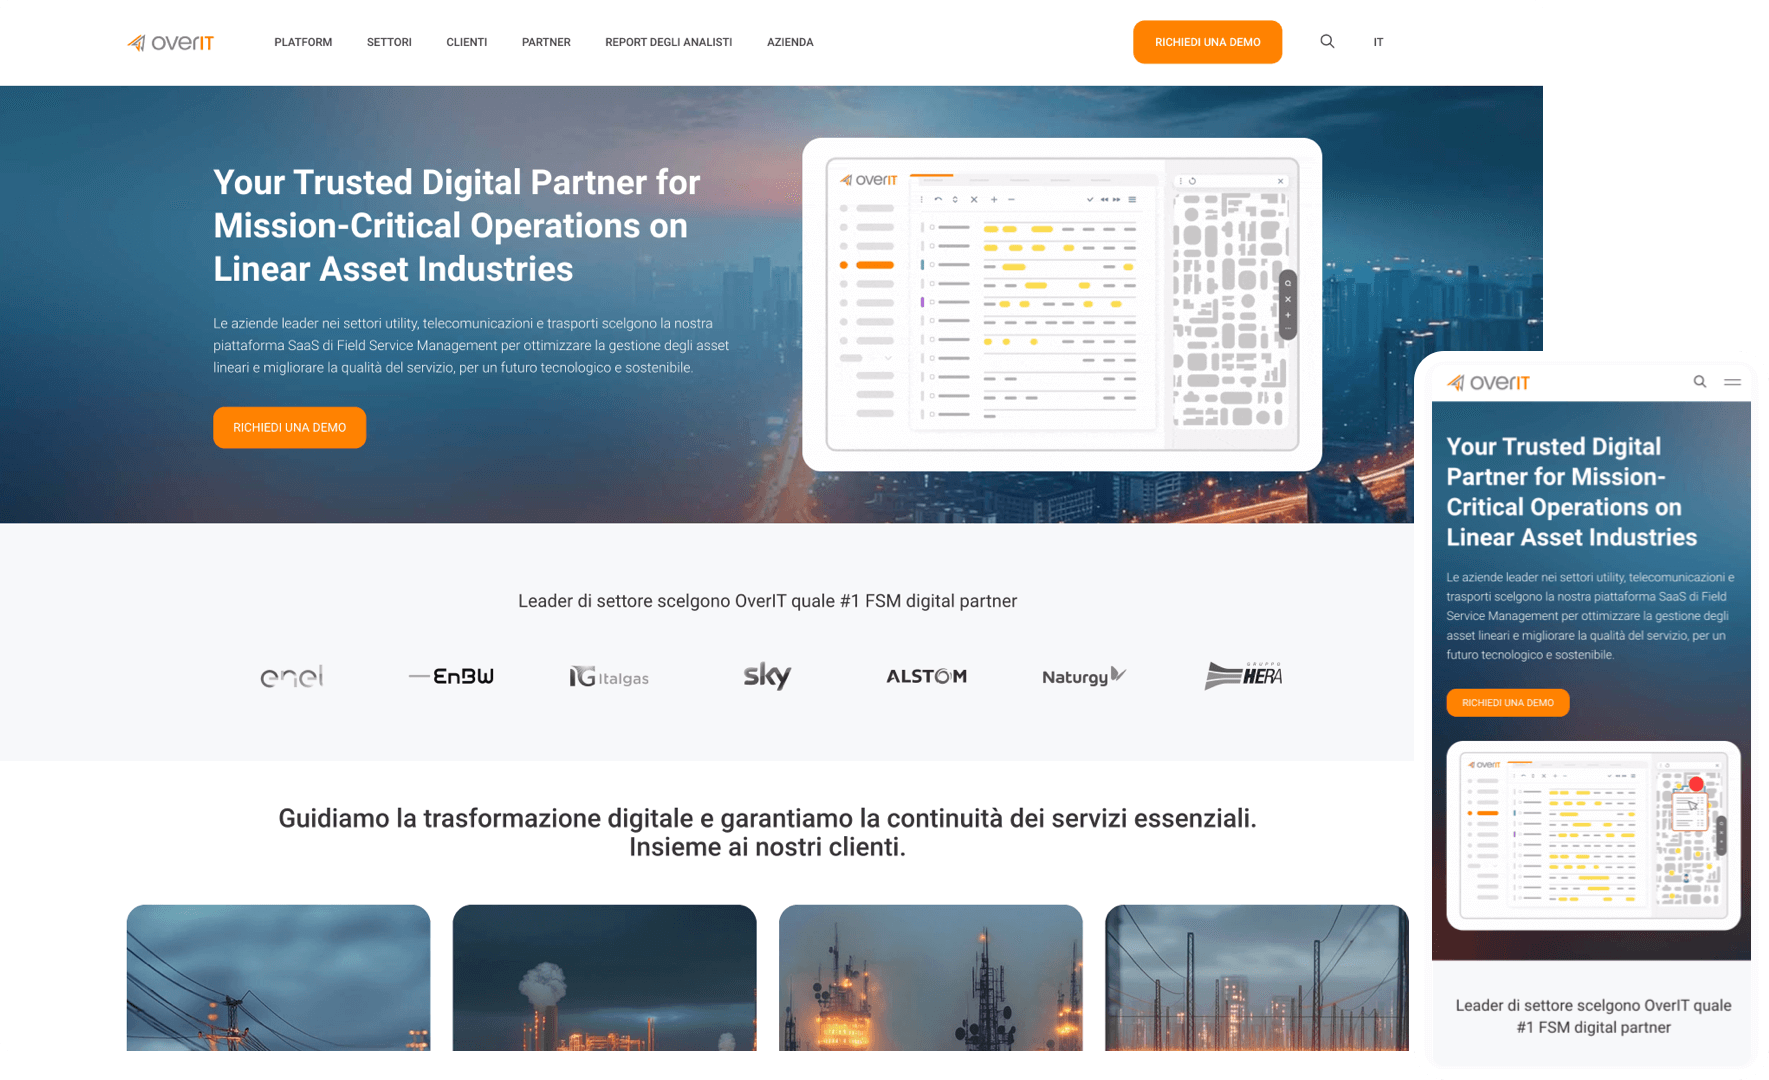Open the power lines sector card

point(278,977)
